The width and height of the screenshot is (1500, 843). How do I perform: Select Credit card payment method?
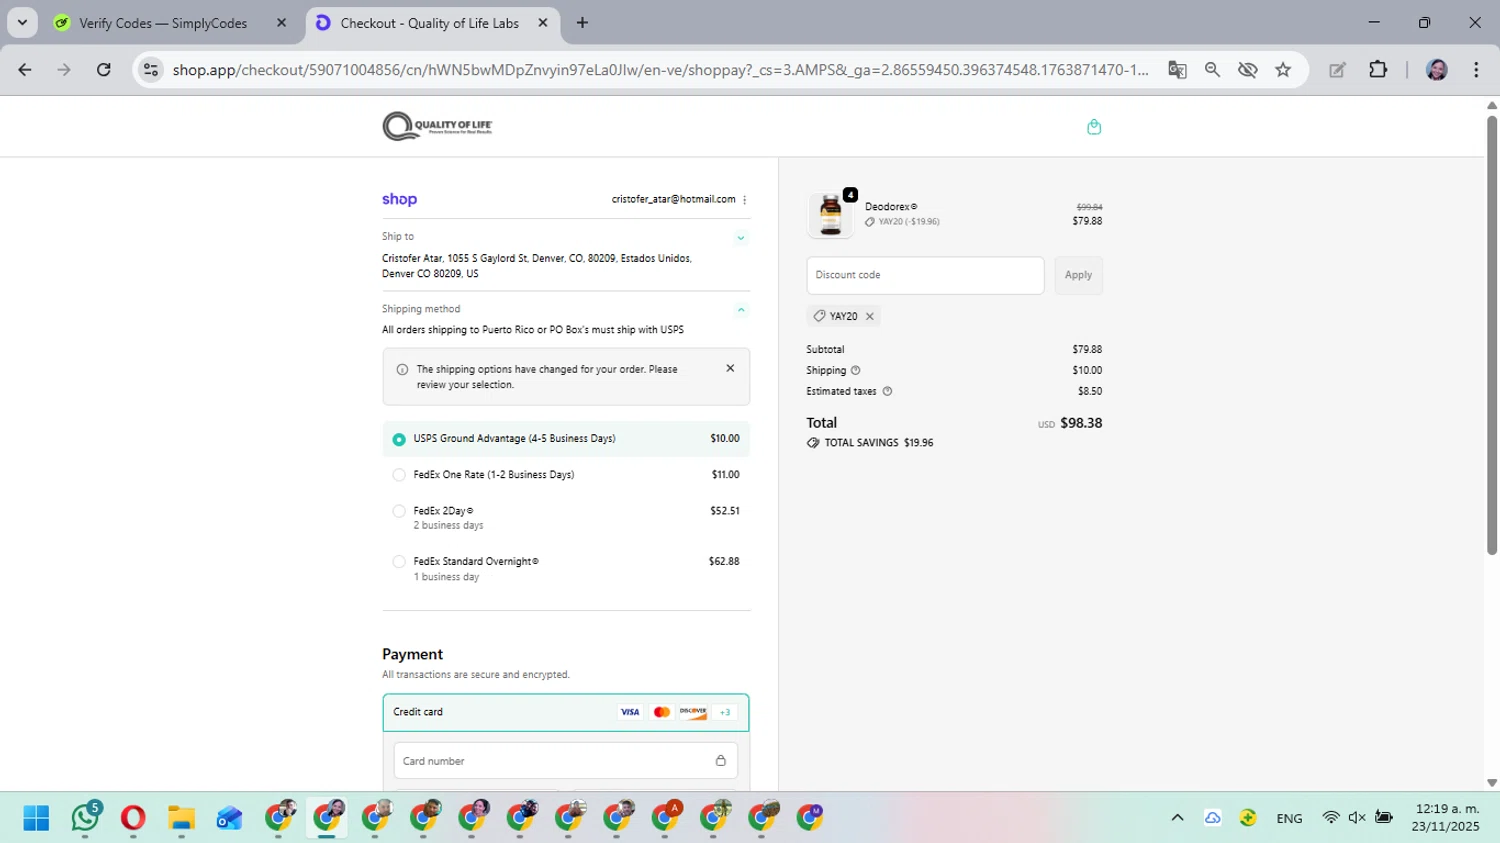click(566, 712)
